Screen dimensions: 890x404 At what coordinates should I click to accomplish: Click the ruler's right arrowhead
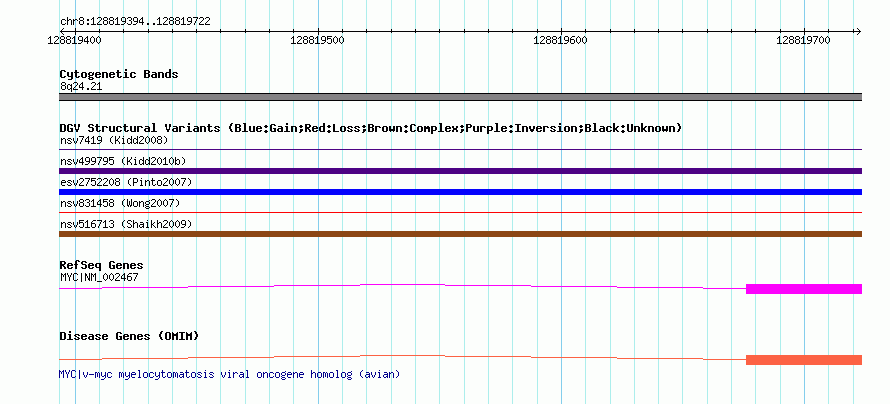(858, 31)
